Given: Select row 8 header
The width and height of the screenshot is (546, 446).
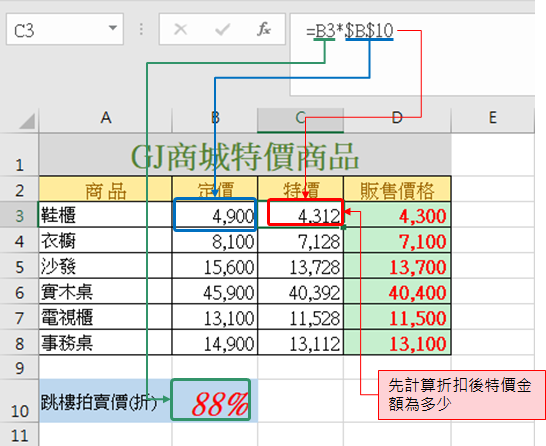Looking at the screenshot, I should (19, 343).
